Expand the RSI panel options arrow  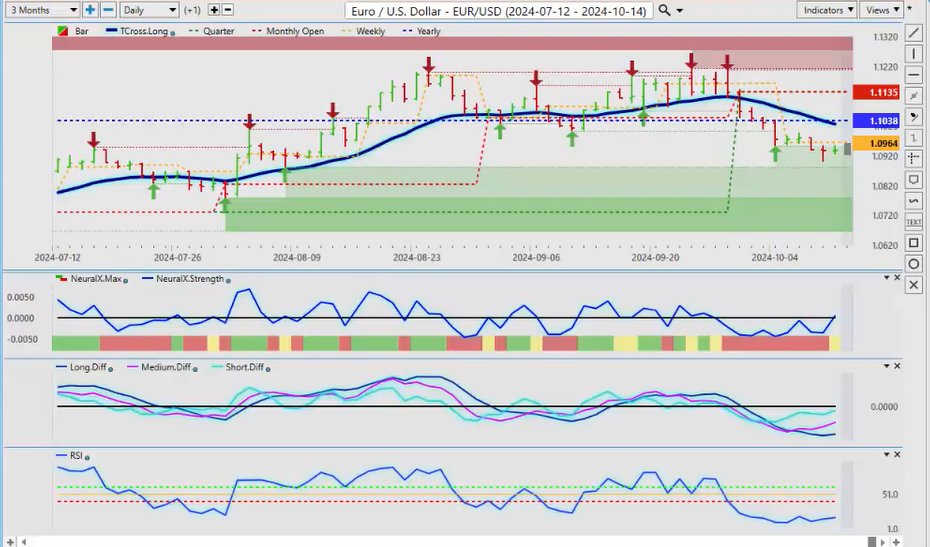[x=885, y=454]
